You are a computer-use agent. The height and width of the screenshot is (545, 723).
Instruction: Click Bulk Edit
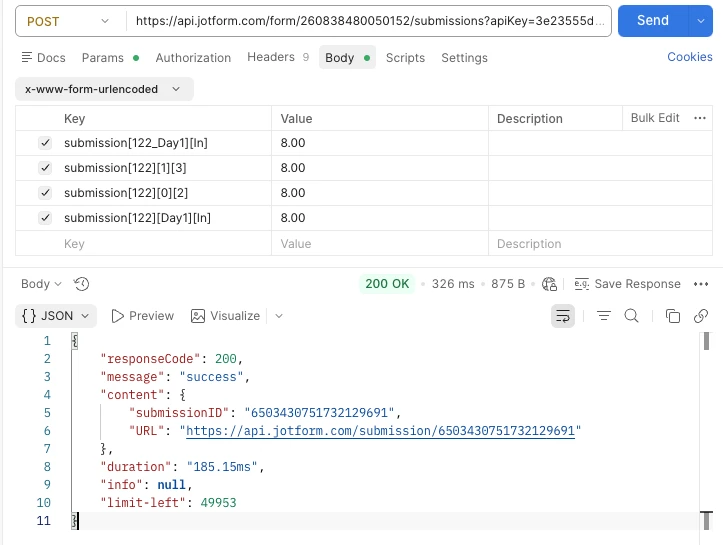click(655, 118)
